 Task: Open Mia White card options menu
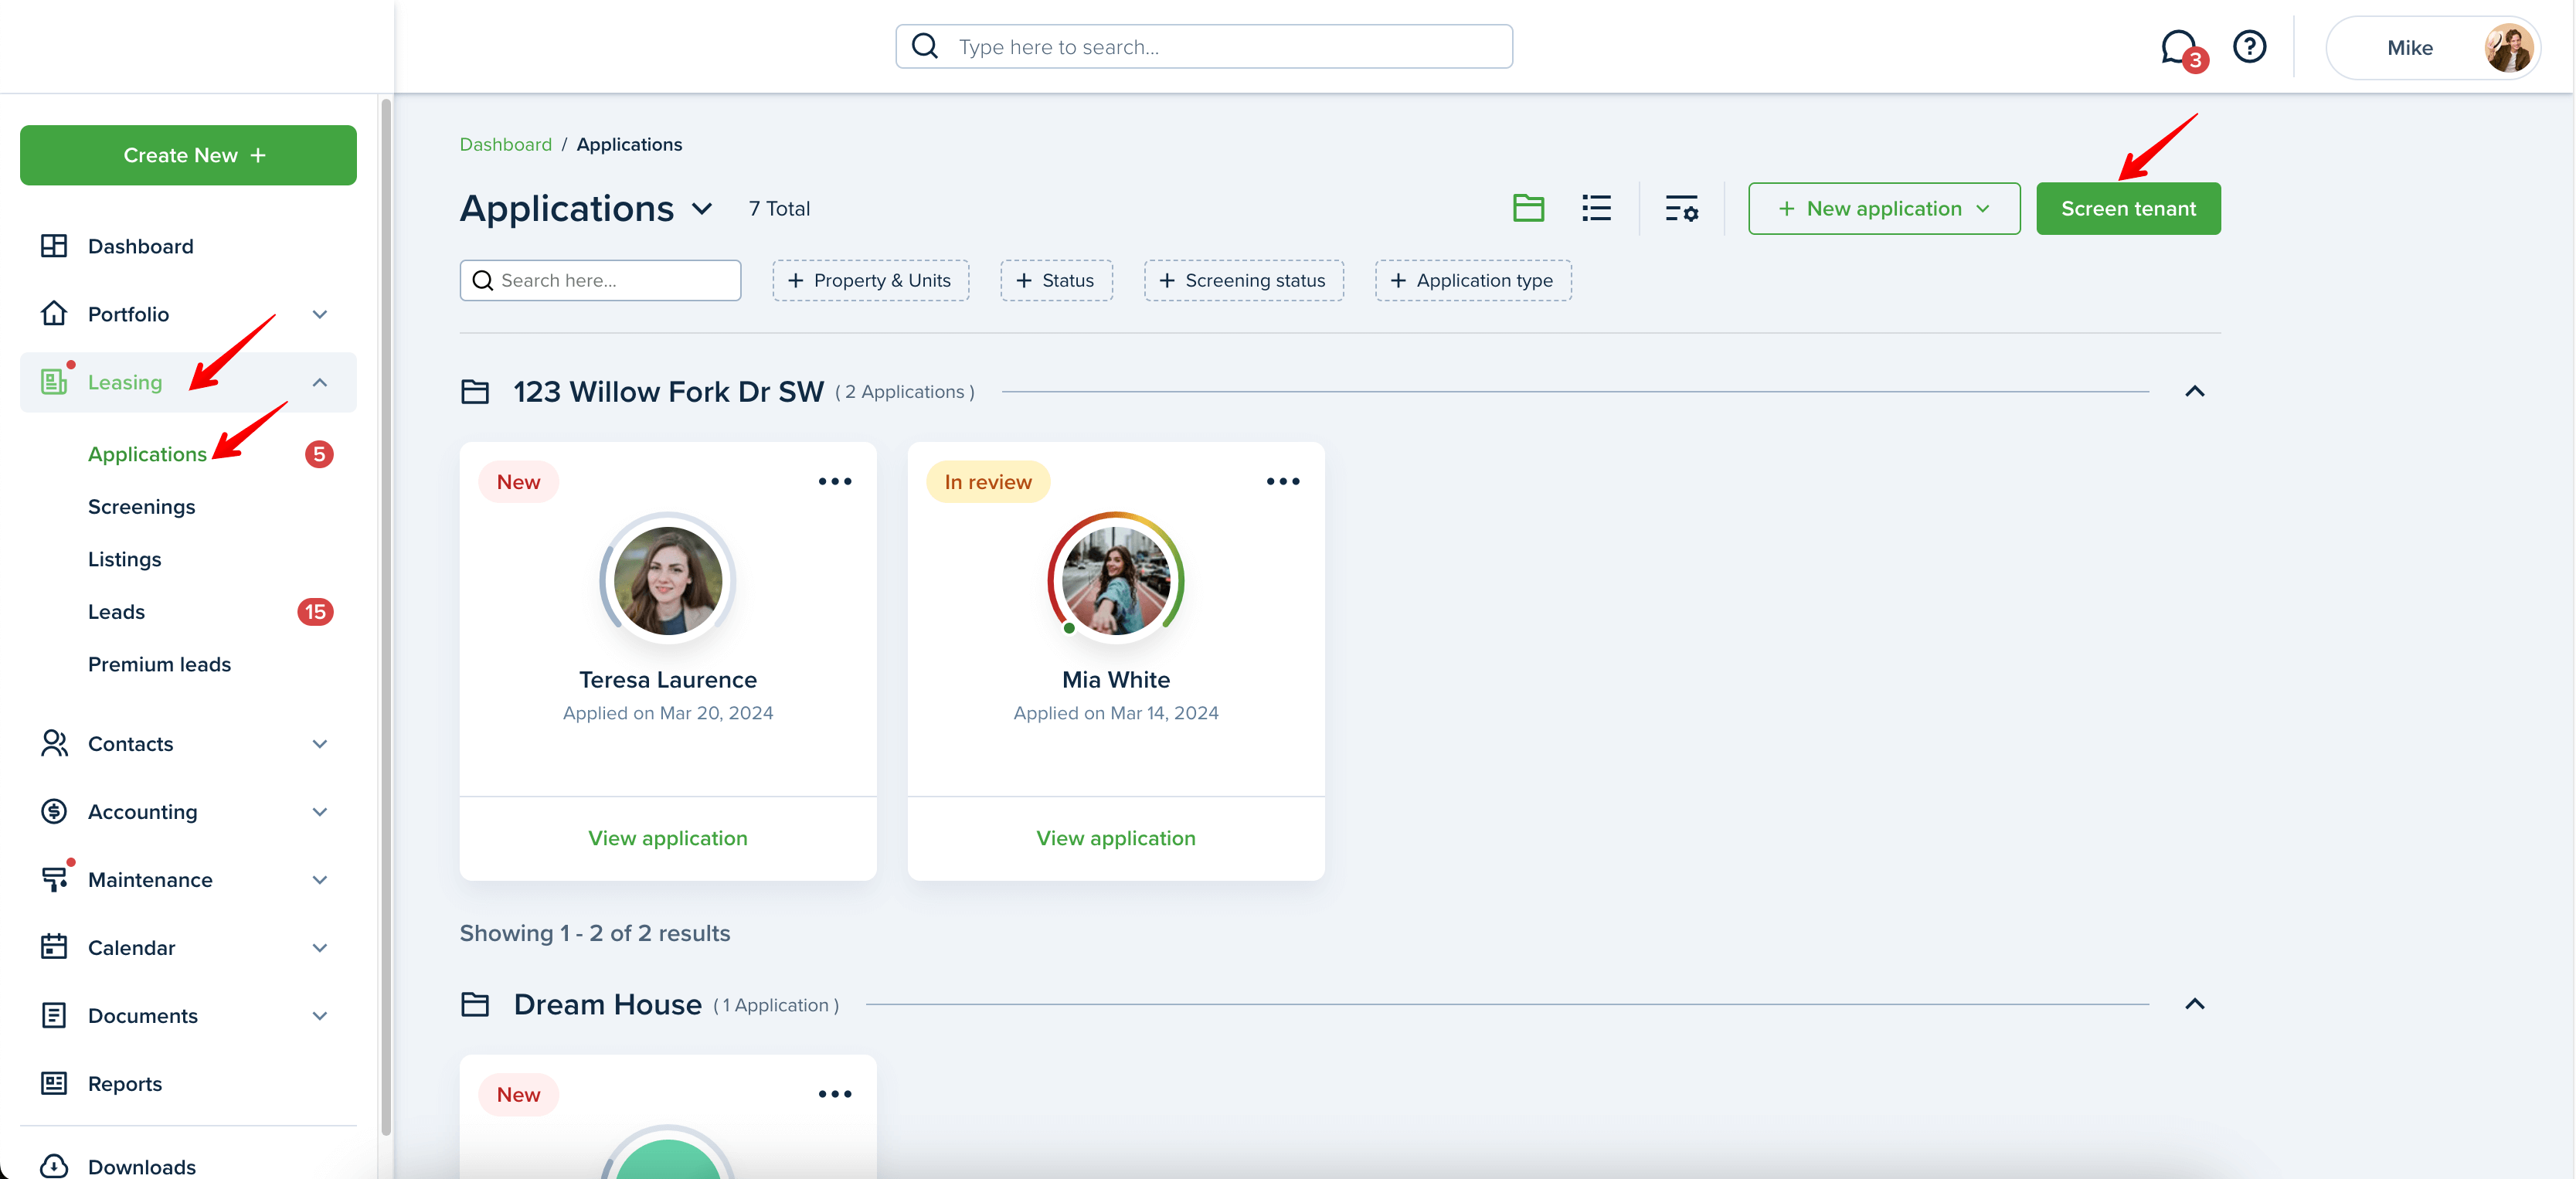point(1283,481)
